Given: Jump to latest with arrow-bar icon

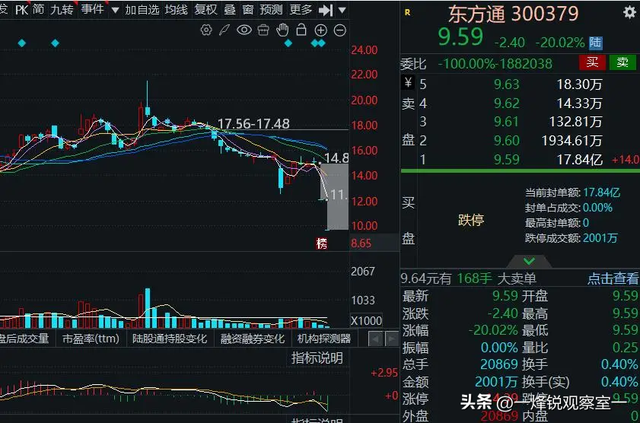Looking at the screenshot, I should click(x=326, y=10).
